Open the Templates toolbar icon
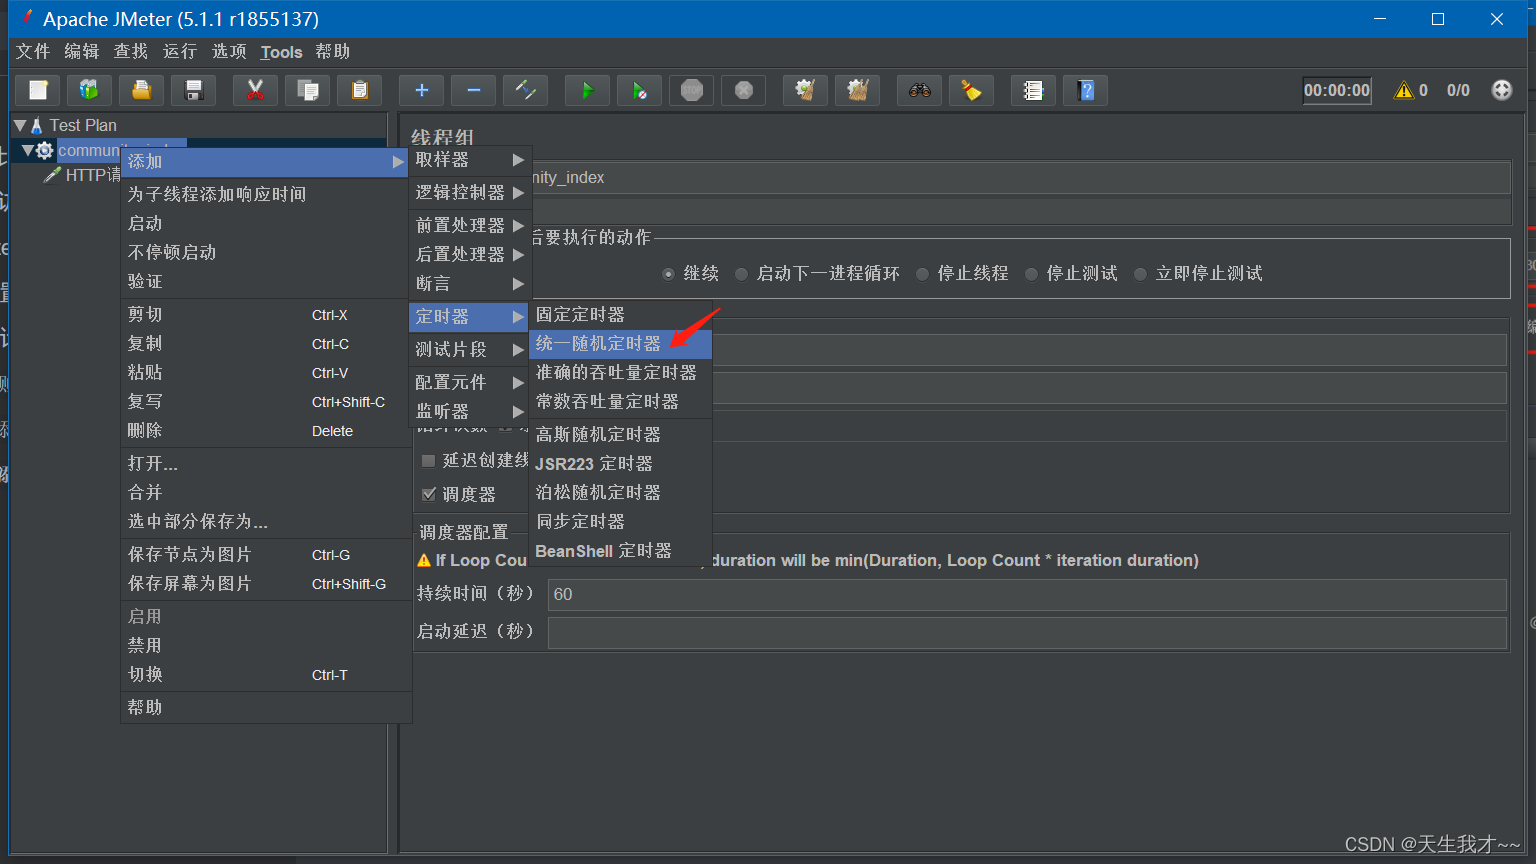This screenshot has width=1536, height=864. pos(89,91)
